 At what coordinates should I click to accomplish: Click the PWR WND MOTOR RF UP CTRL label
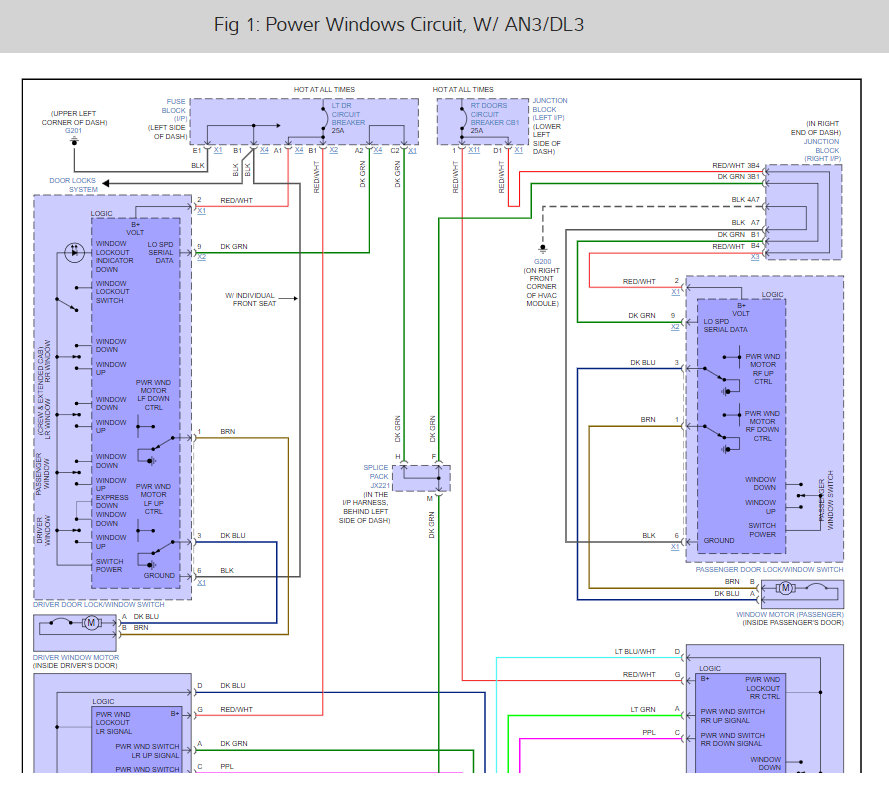763,369
